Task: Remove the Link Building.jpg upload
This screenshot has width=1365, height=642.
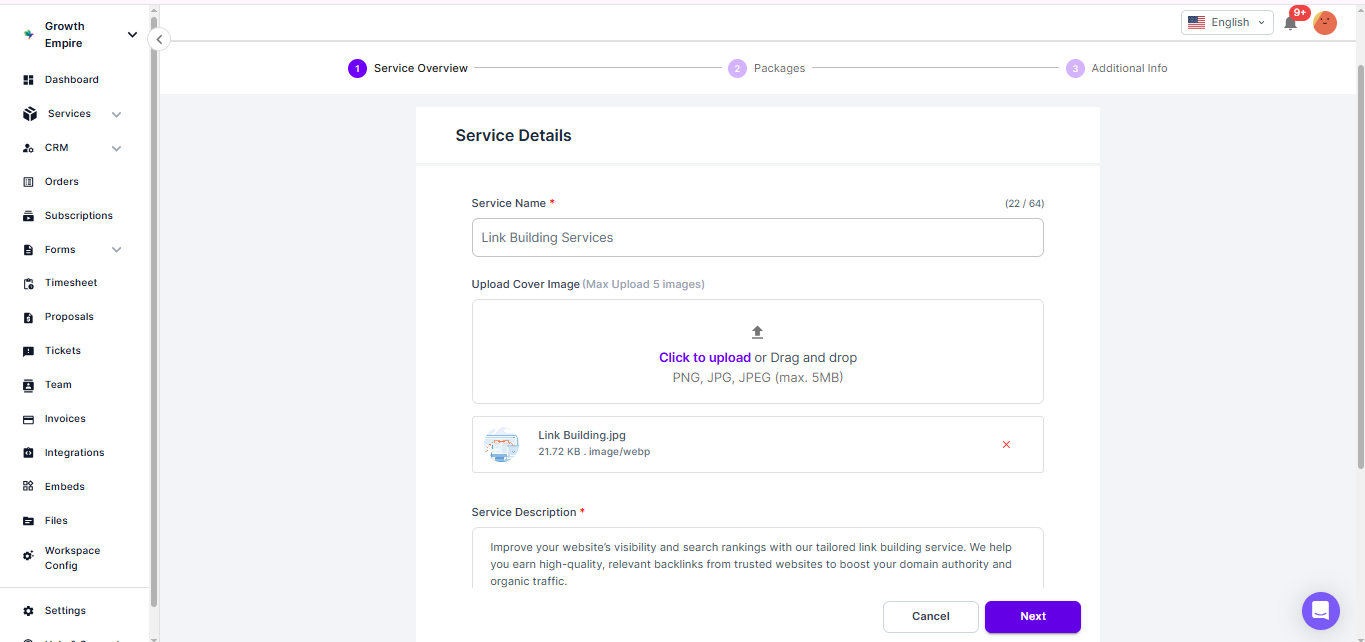Action: (1006, 445)
